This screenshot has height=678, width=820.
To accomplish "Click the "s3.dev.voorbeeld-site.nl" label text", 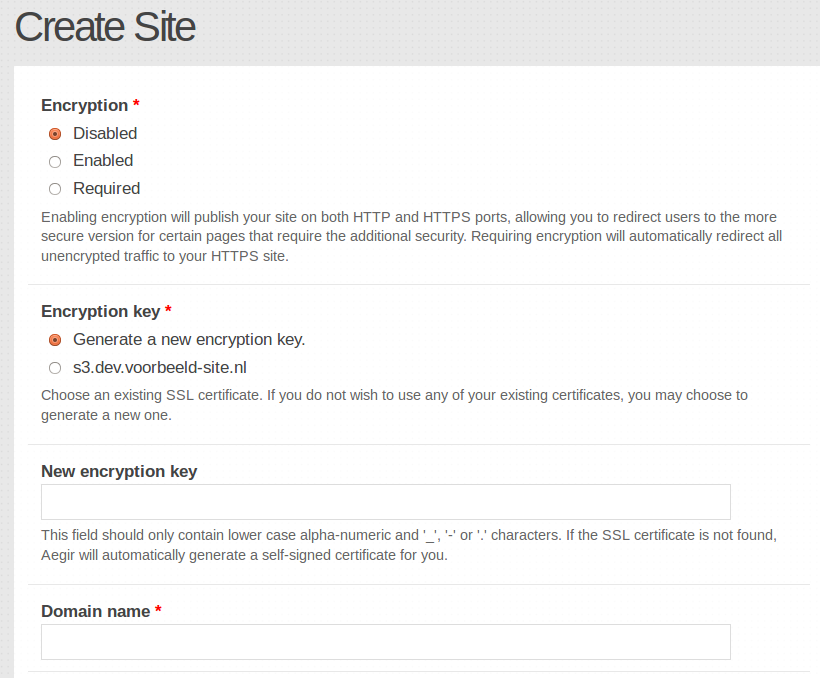I will 160,367.
